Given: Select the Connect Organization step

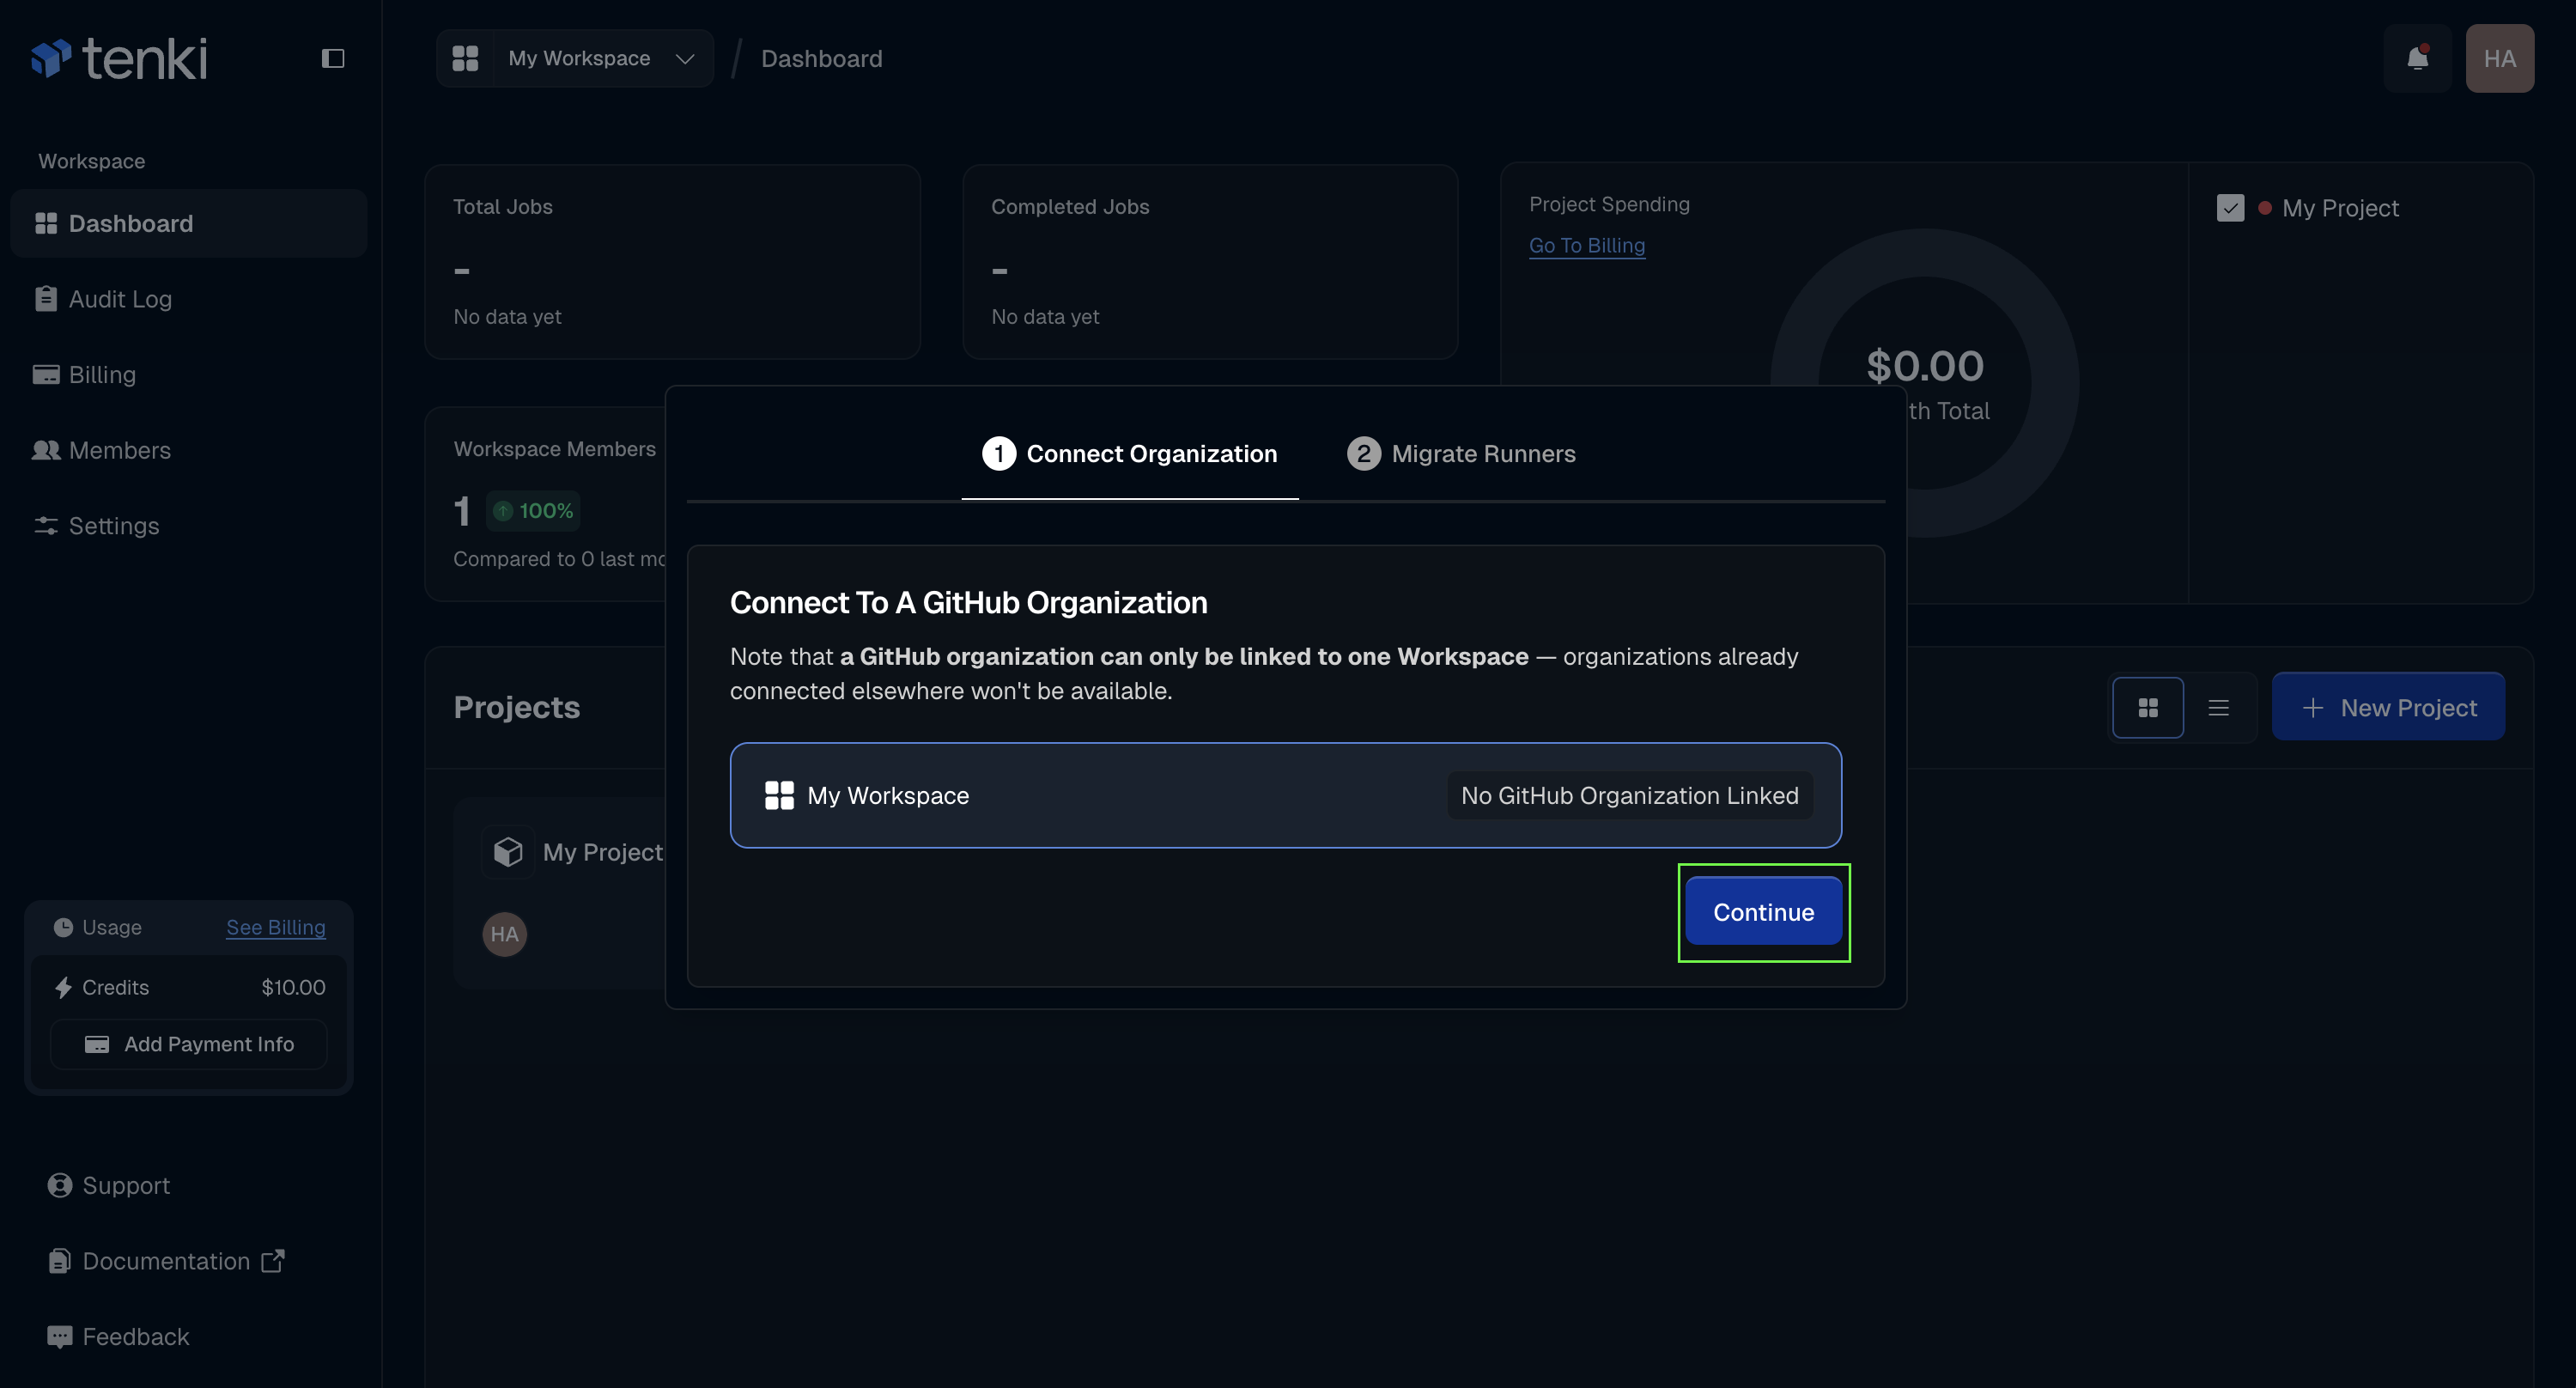Looking at the screenshot, I should pos(1129,453).
